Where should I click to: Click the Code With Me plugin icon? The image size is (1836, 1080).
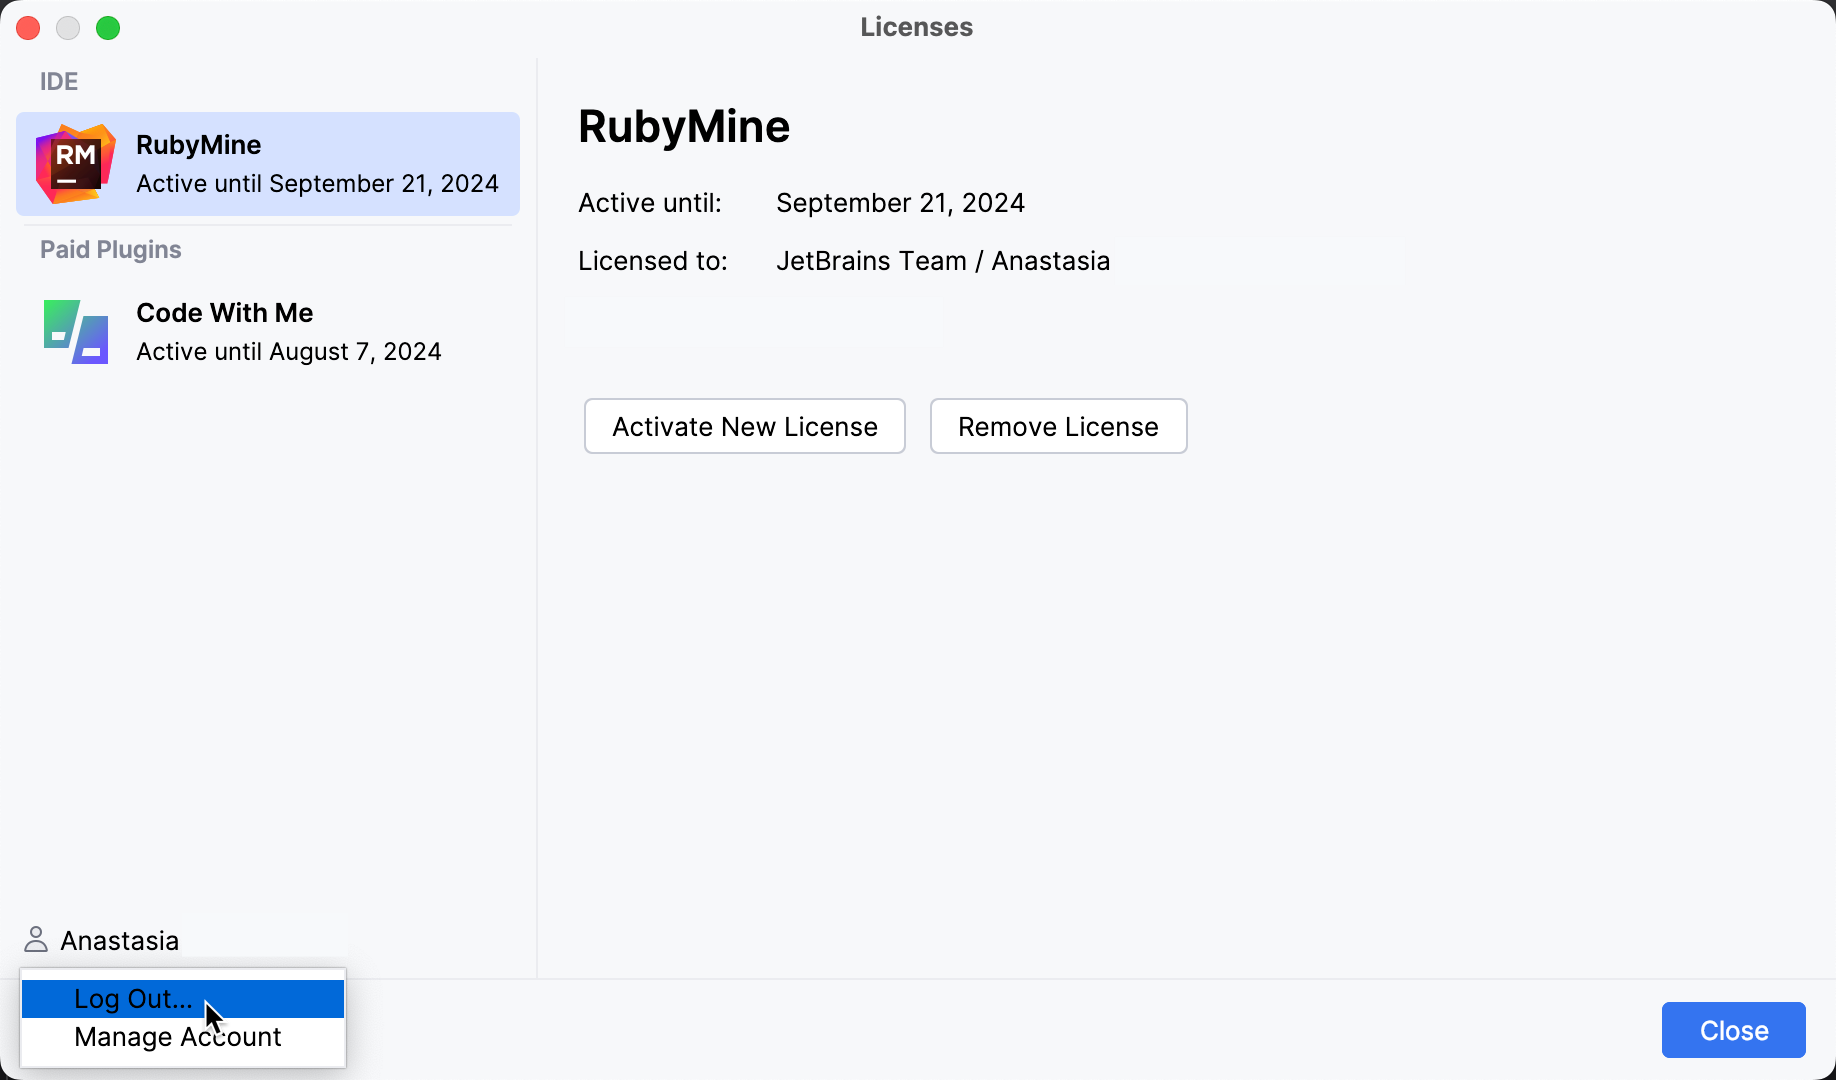pos(75,332)
